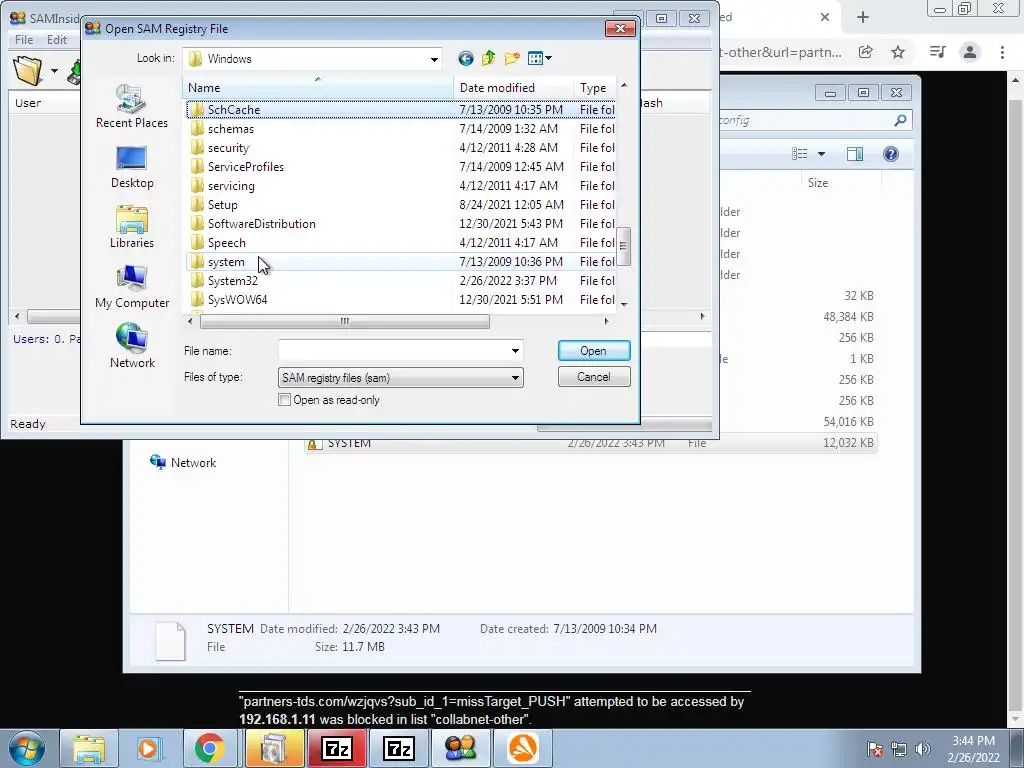Select the System32 folder
This screenshot has width=1024, height=768.
pos(400,281)
